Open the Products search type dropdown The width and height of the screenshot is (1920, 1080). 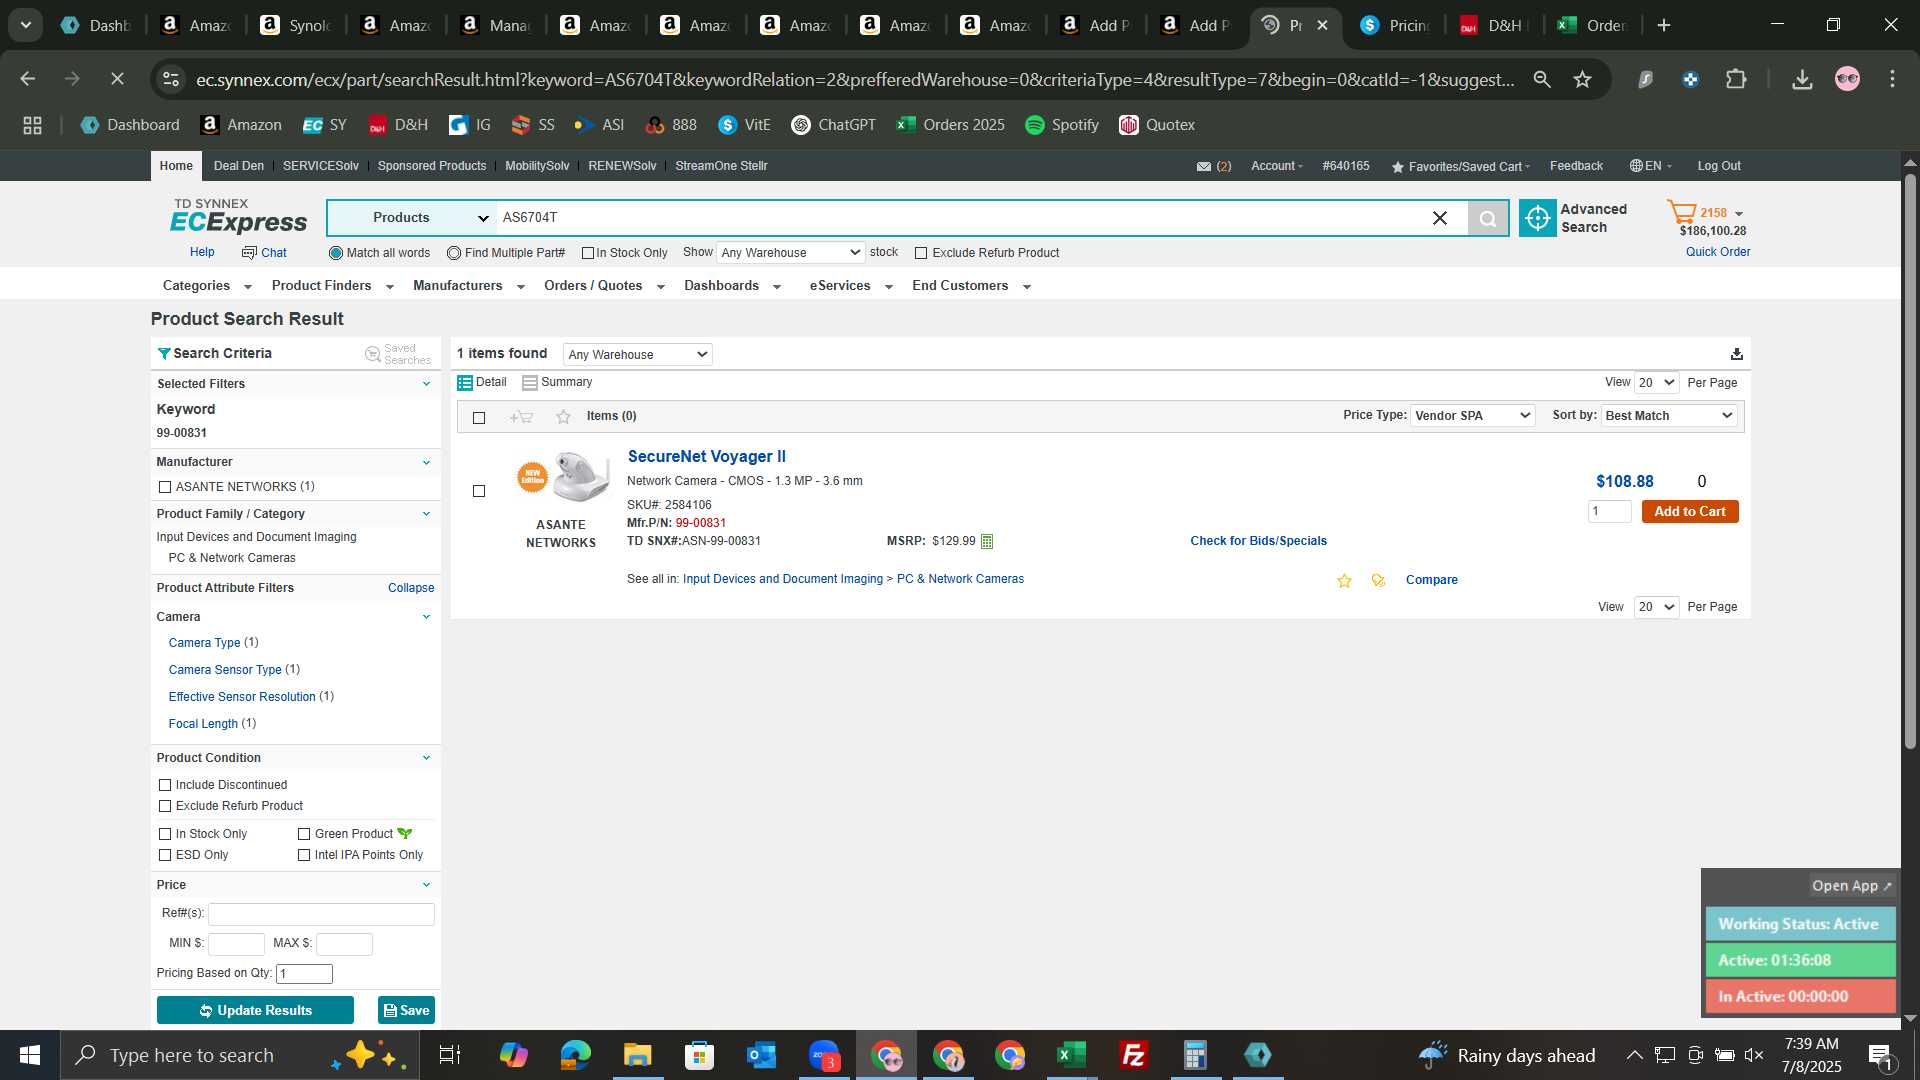(x=412, y=218)
